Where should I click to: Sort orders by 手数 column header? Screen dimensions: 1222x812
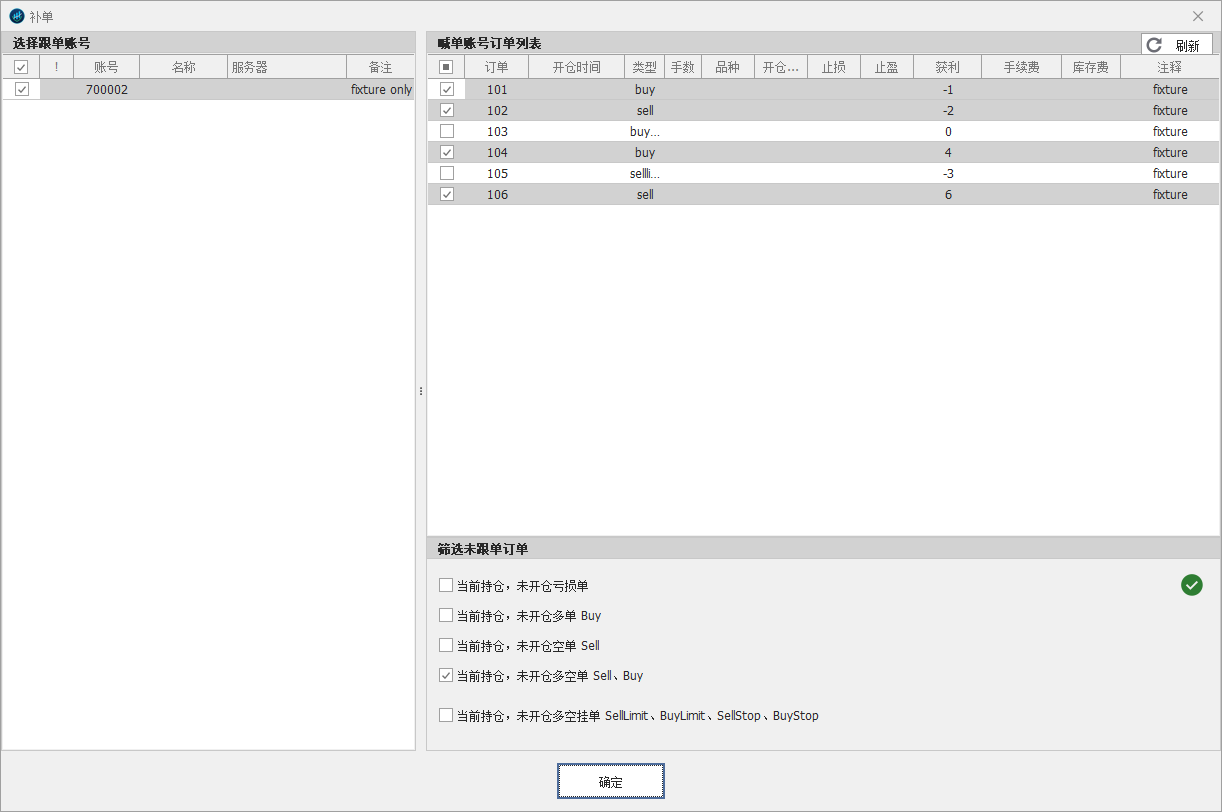[x=683, y=67]
